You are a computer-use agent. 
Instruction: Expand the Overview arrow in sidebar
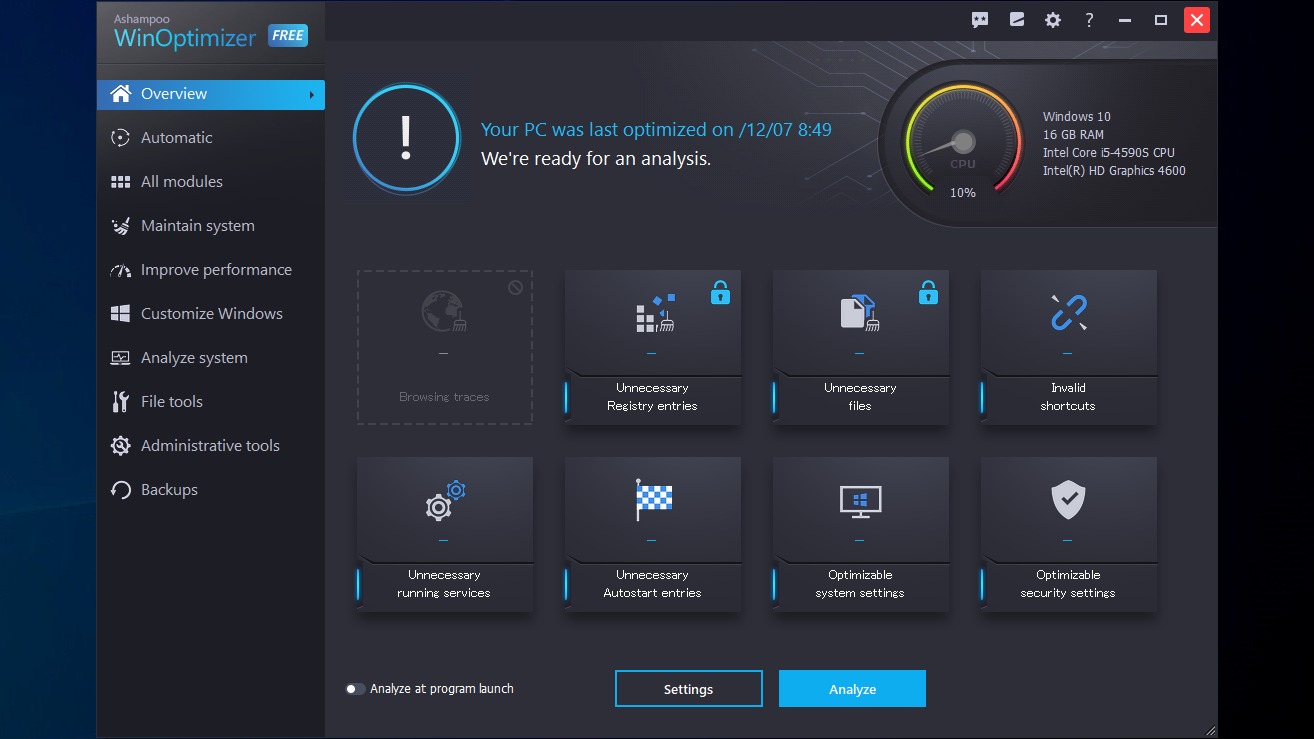click(311, 95)
